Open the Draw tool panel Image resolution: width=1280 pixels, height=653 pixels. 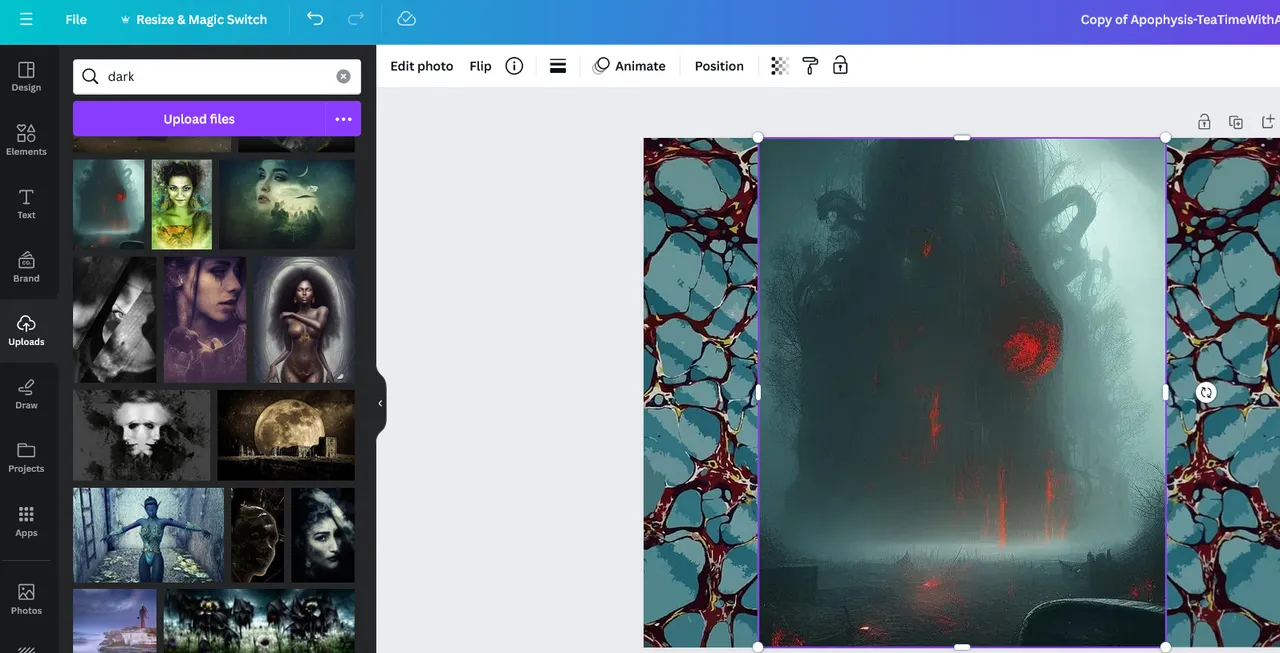[x=27, y=394]
